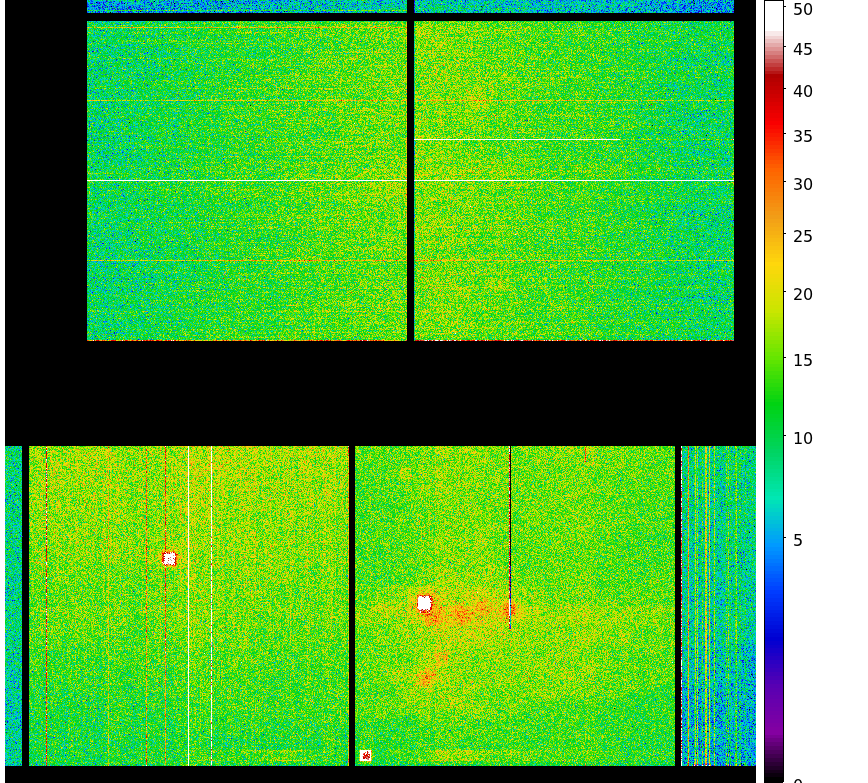
Task: Pick the red band of the colorbar near 40
Action: pos(773,92)
